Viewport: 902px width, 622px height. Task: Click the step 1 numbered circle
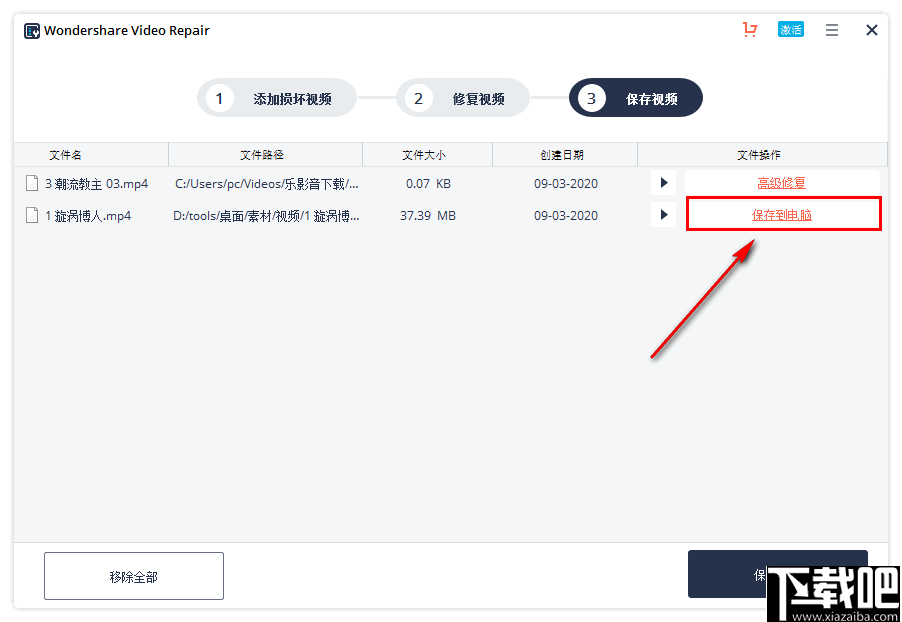point(219,97)
